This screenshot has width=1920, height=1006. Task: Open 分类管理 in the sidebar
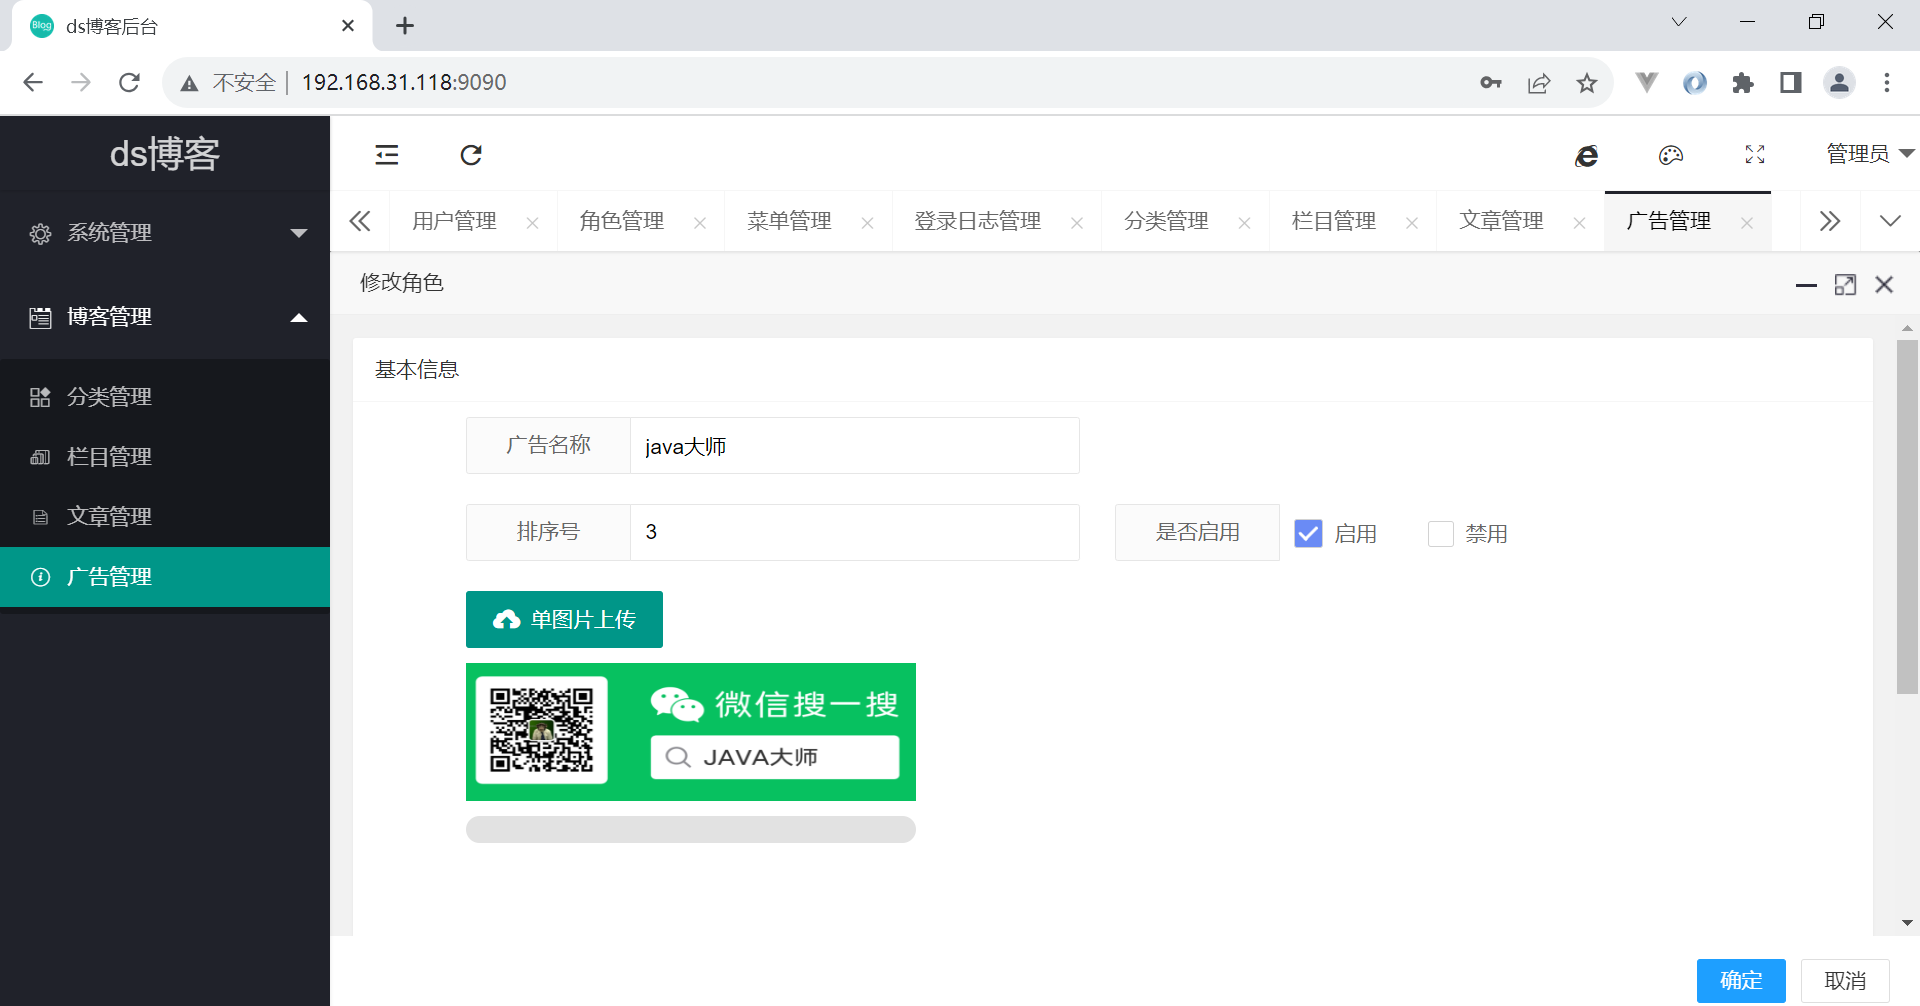tap(165, 397)
